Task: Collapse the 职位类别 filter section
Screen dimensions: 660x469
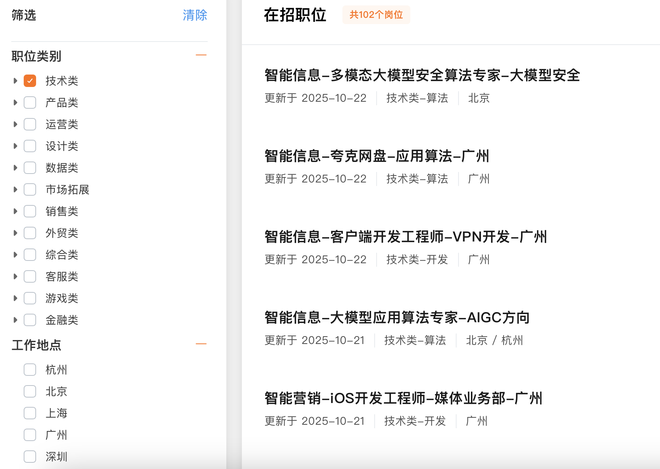Action: click(x=201, y=56)
